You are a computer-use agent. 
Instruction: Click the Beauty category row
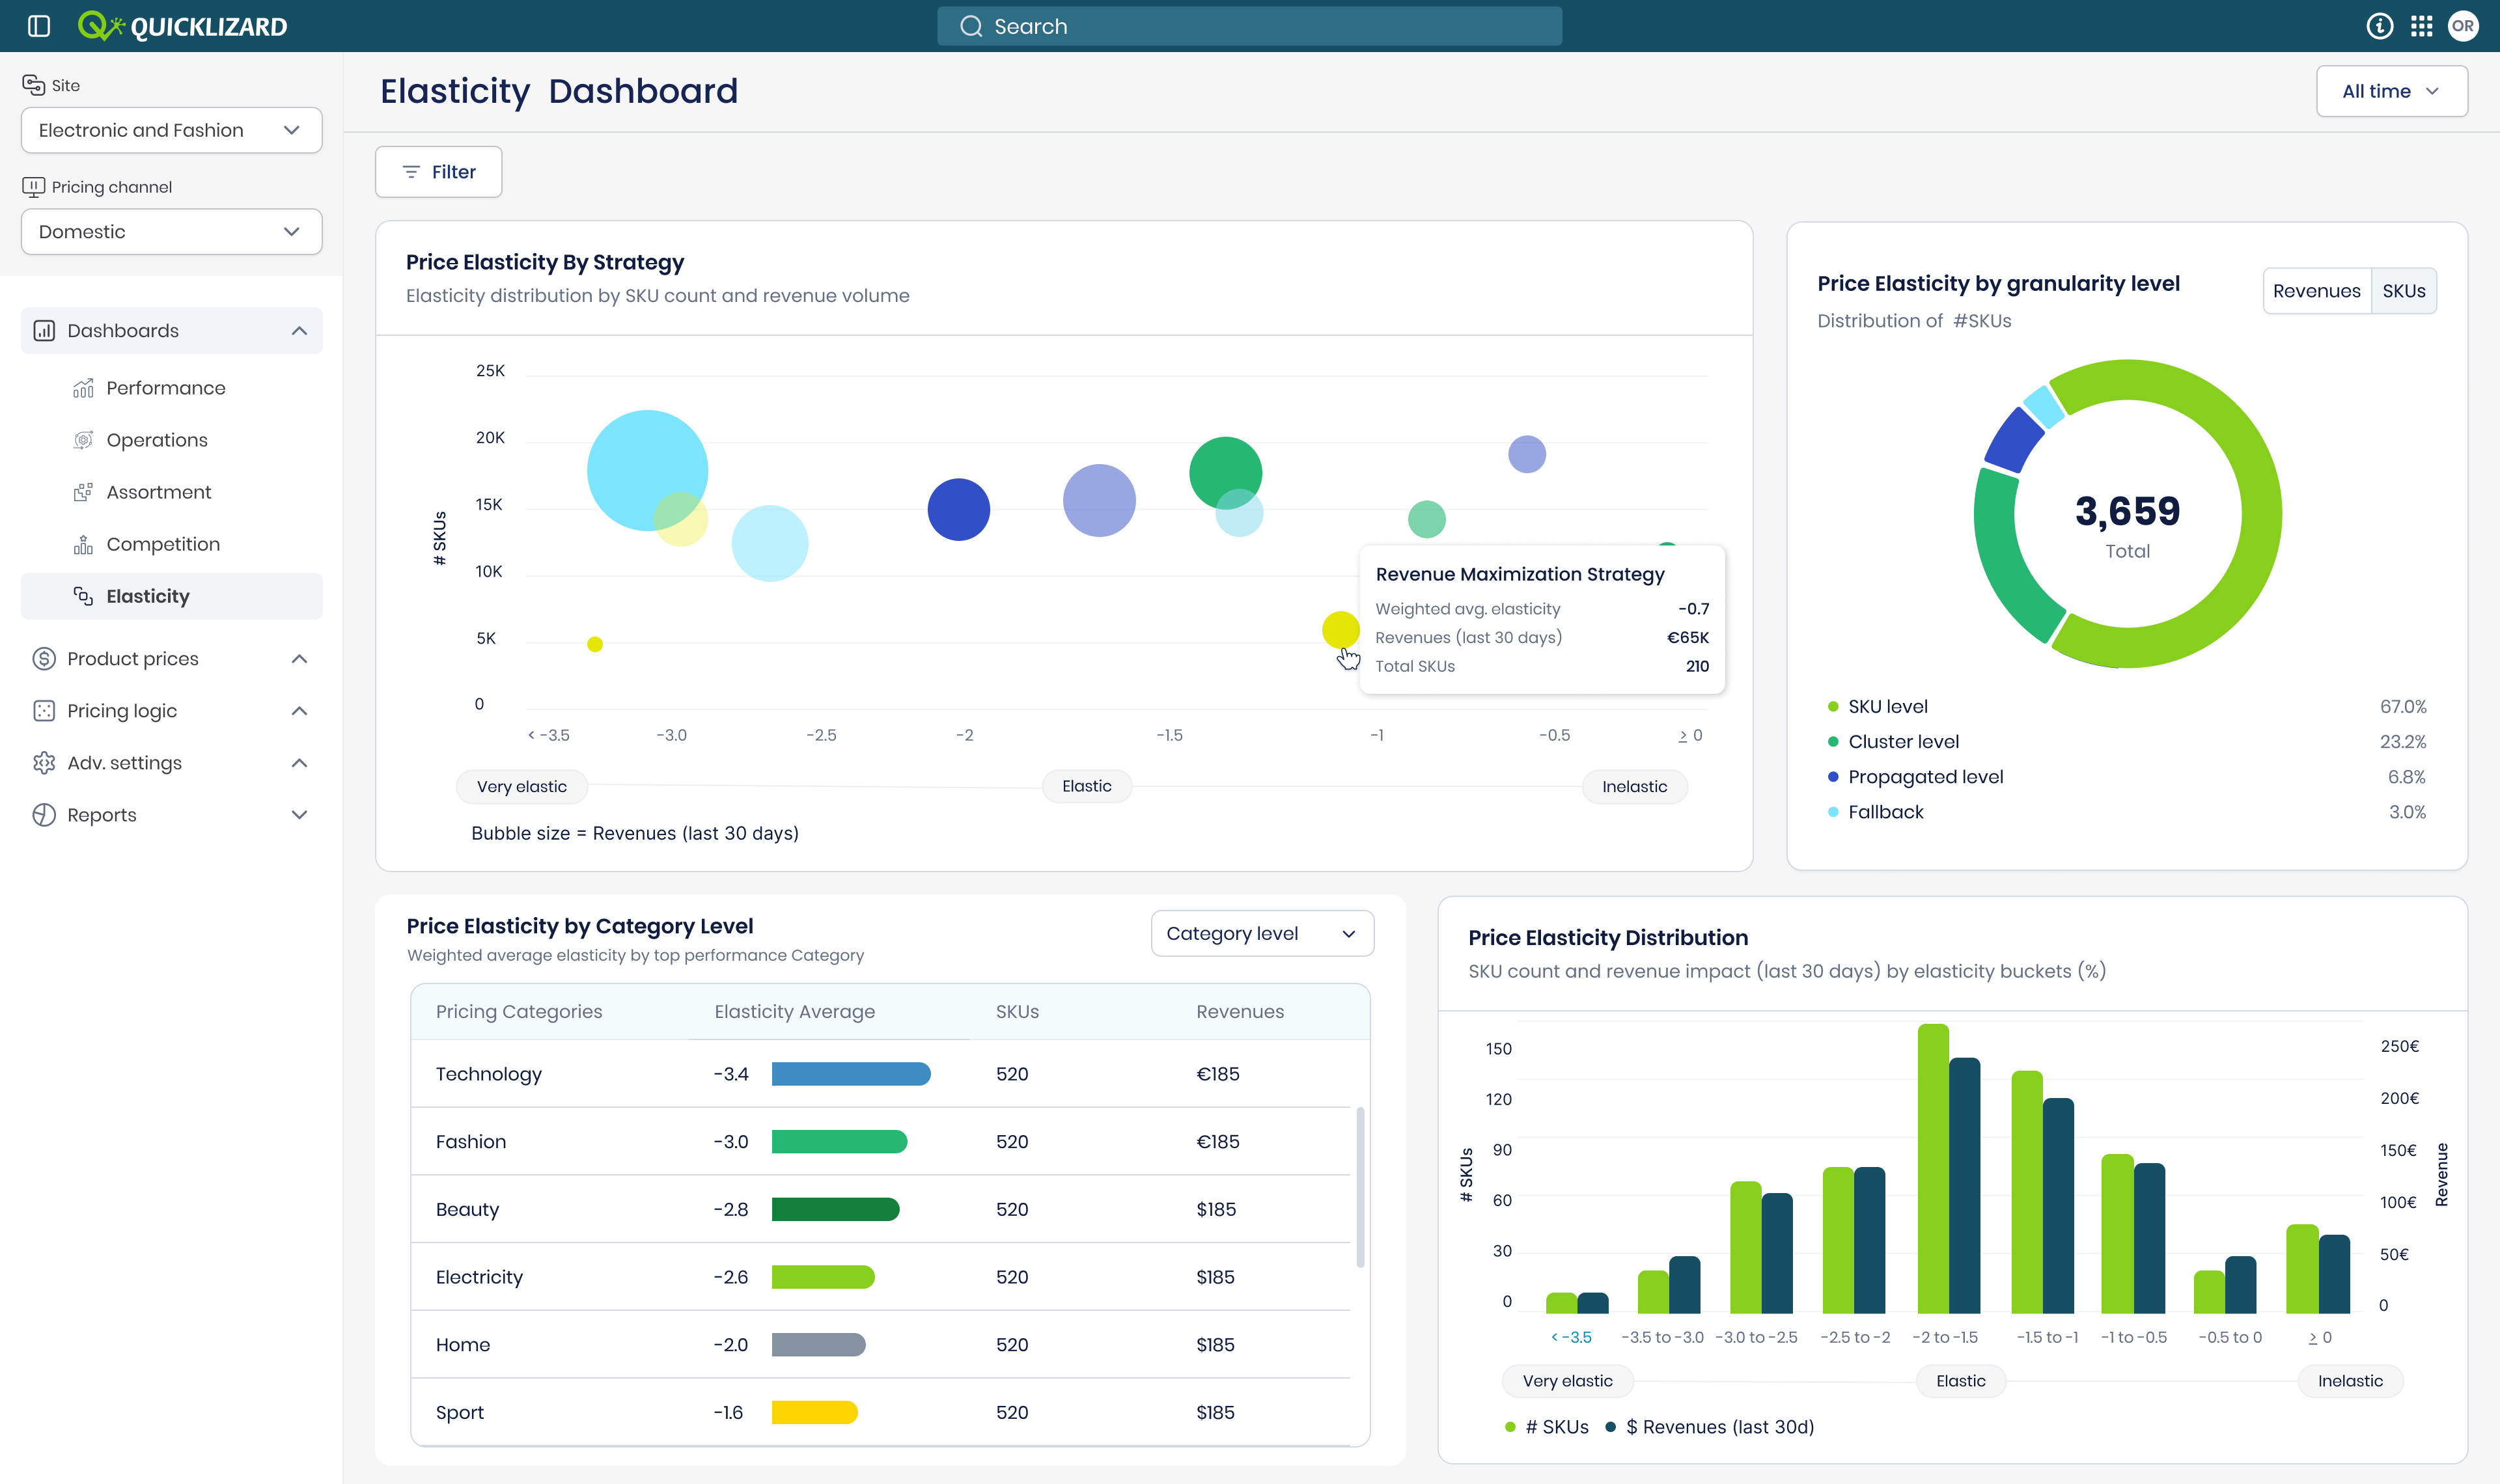click(880, 1209)
